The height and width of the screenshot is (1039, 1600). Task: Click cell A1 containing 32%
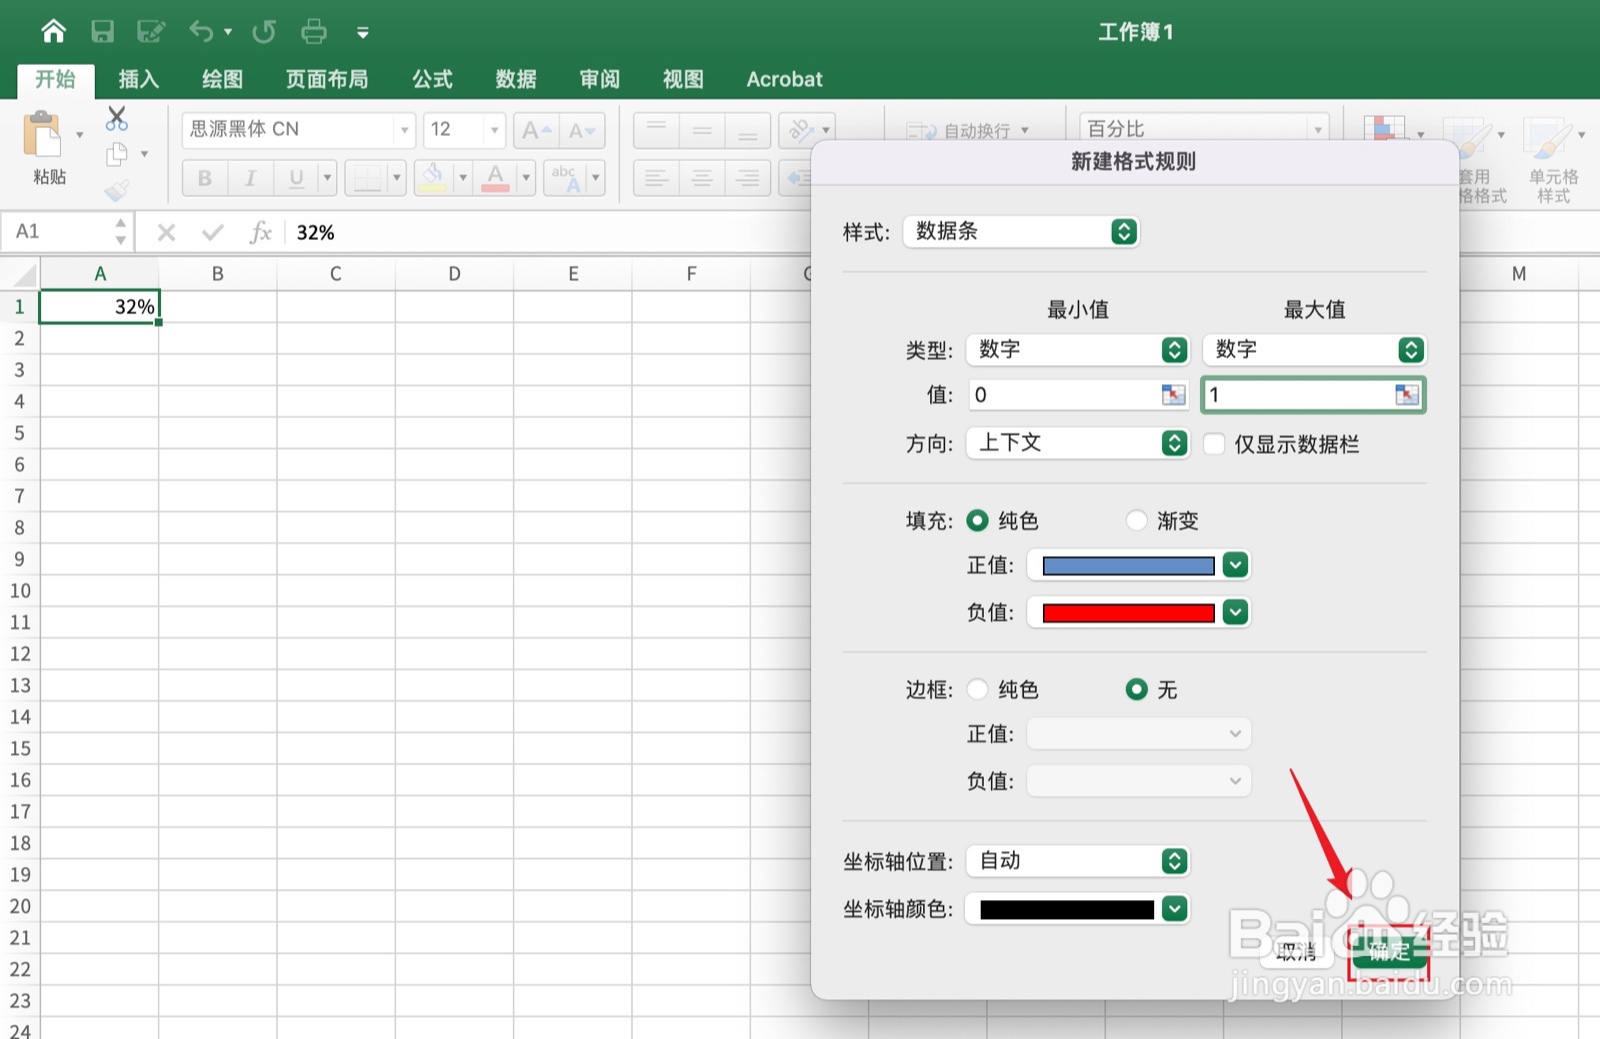pos(100,306)
